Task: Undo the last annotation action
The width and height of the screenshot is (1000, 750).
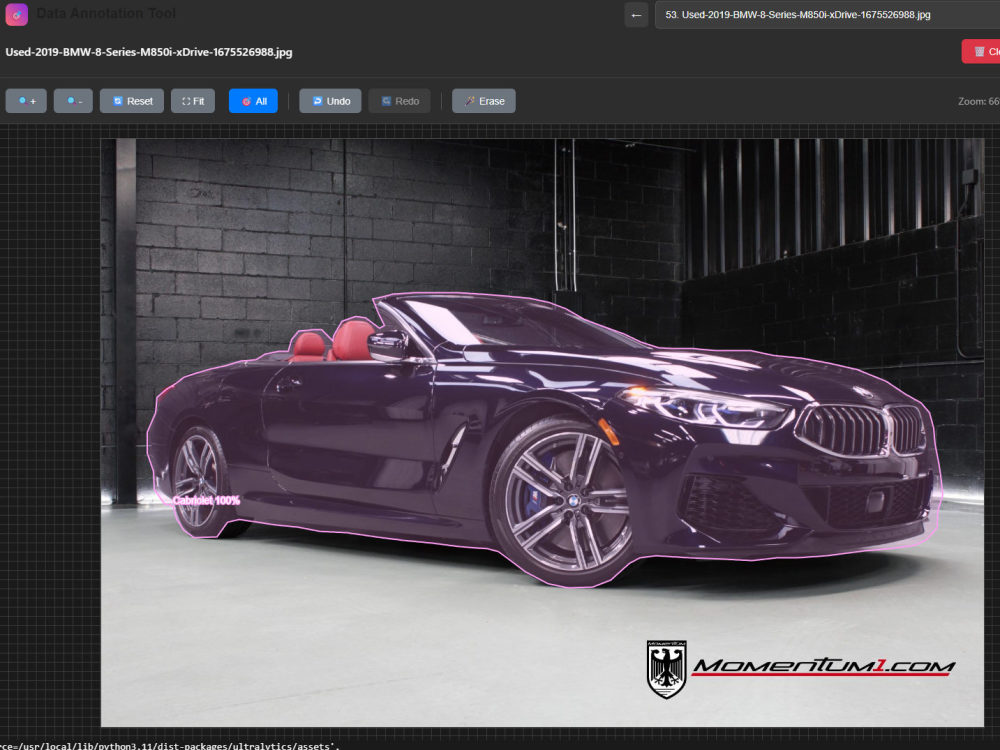Action: [330, 101]
